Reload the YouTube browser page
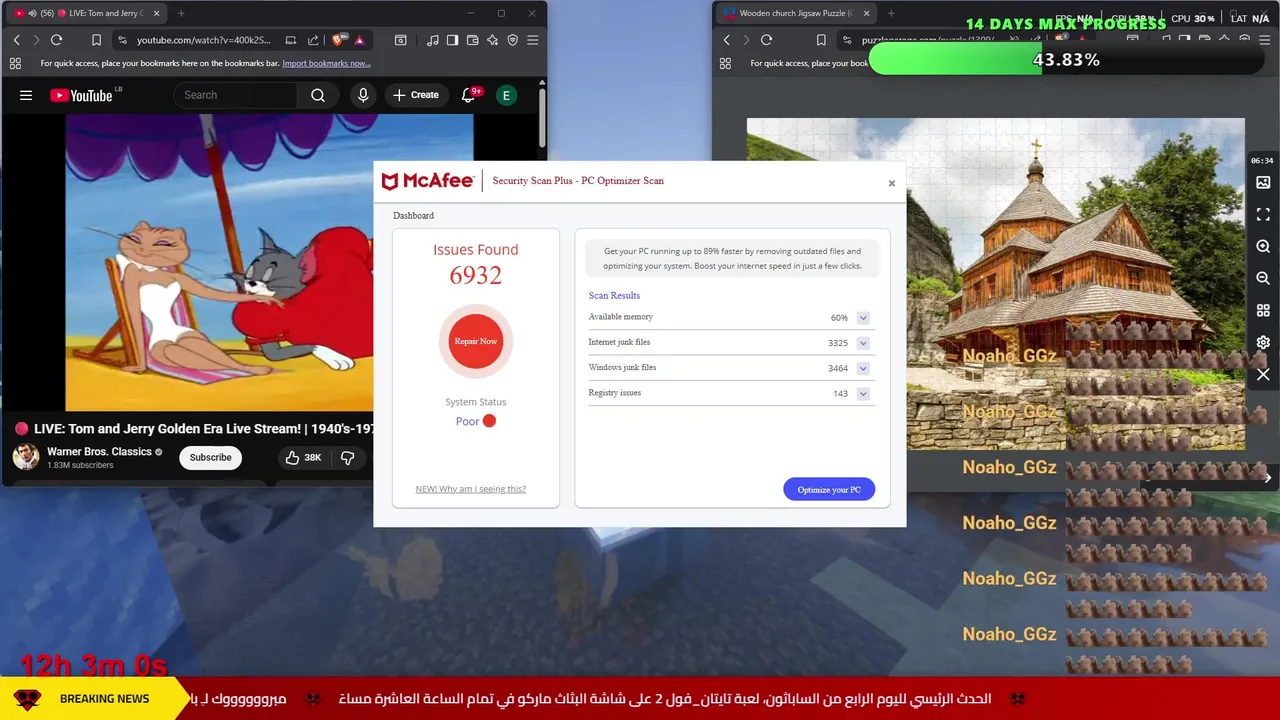The image size is (1280, 720). (x=57, y=40)
